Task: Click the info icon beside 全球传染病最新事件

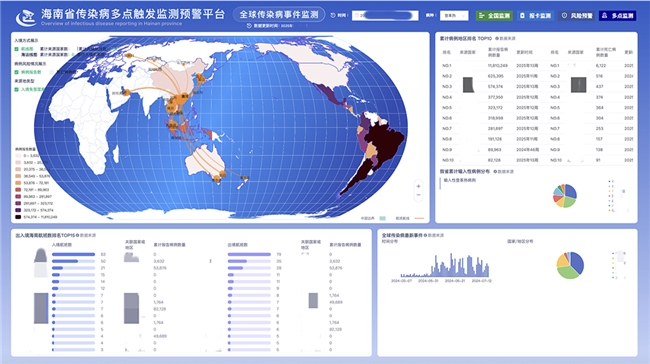Action: point(425,235)
